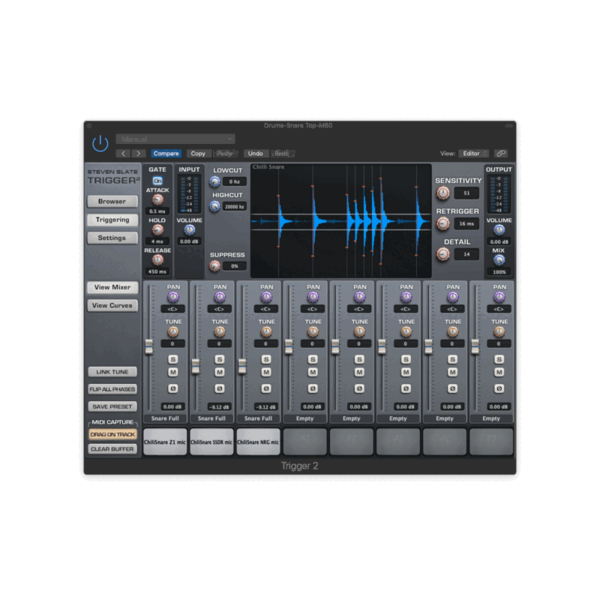Flip phase on ChiliSnare NRG mic channel

[x=266, y=388]
